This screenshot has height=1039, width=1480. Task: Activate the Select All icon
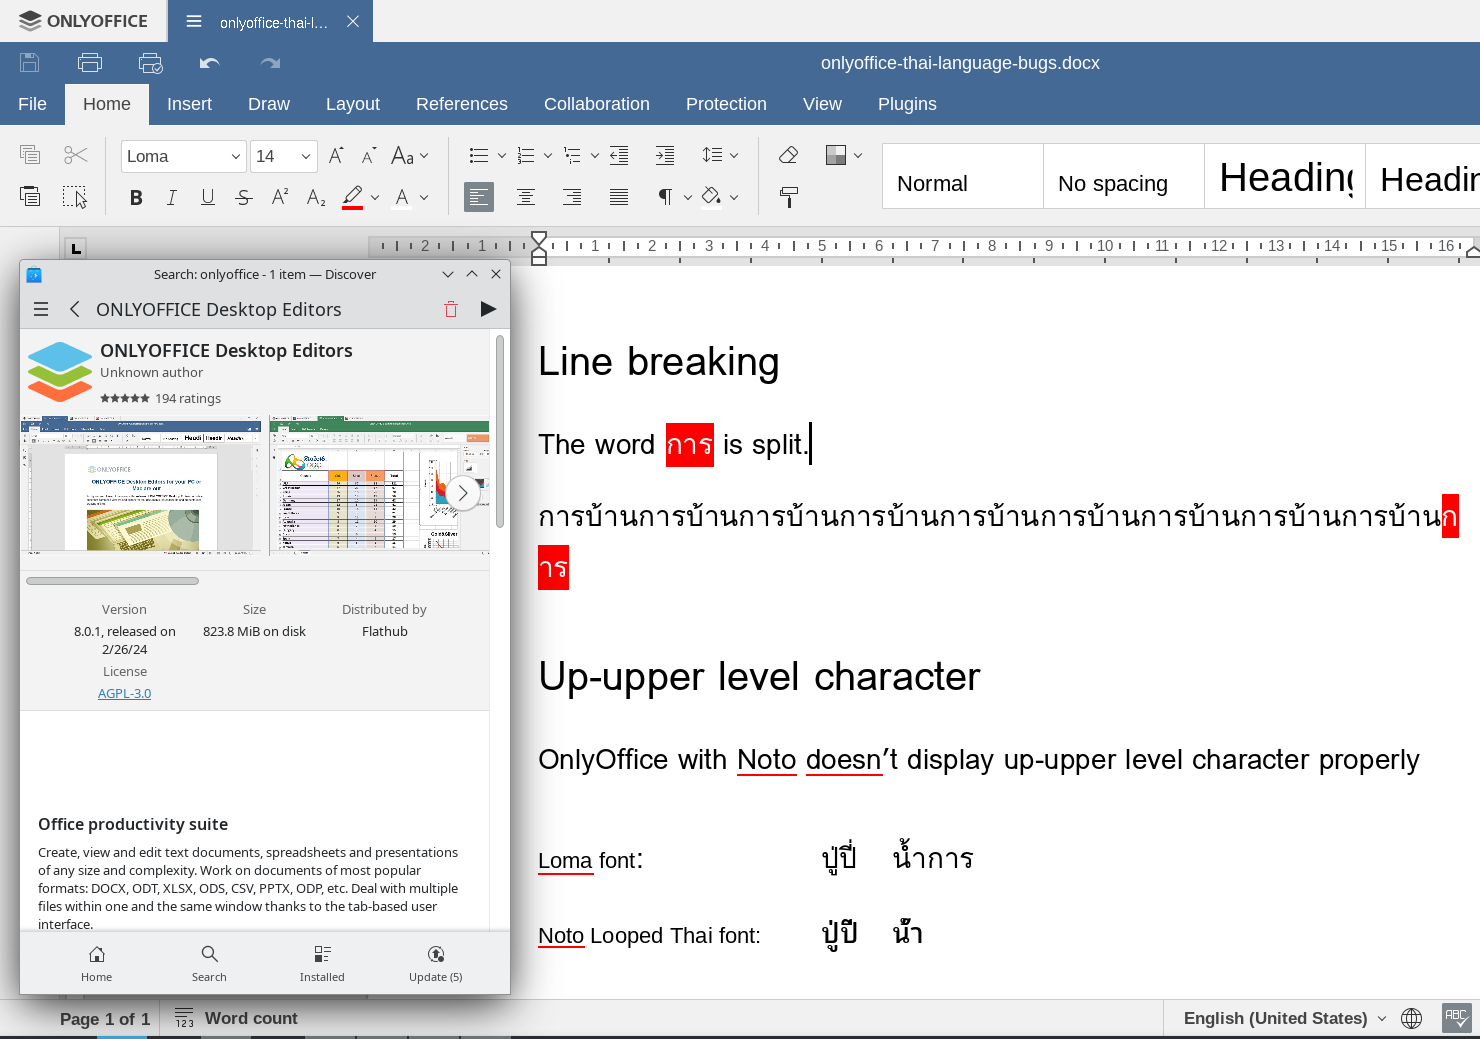[x=75, y=197]
